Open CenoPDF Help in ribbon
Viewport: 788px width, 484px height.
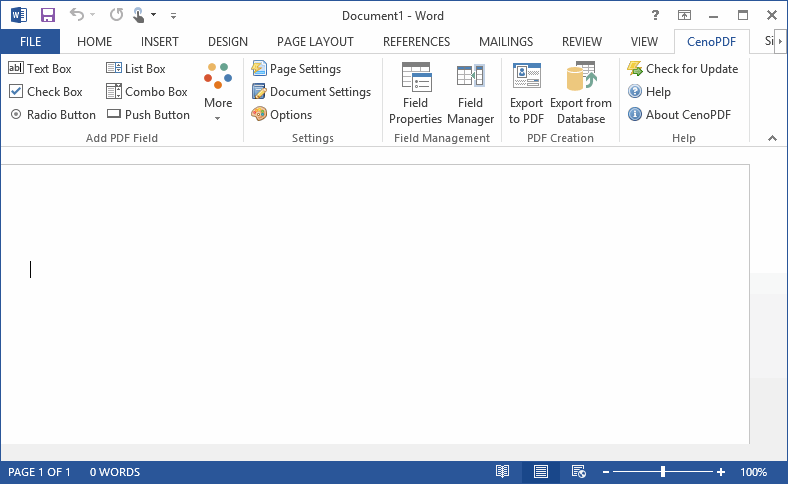click(x=649, y=91)
